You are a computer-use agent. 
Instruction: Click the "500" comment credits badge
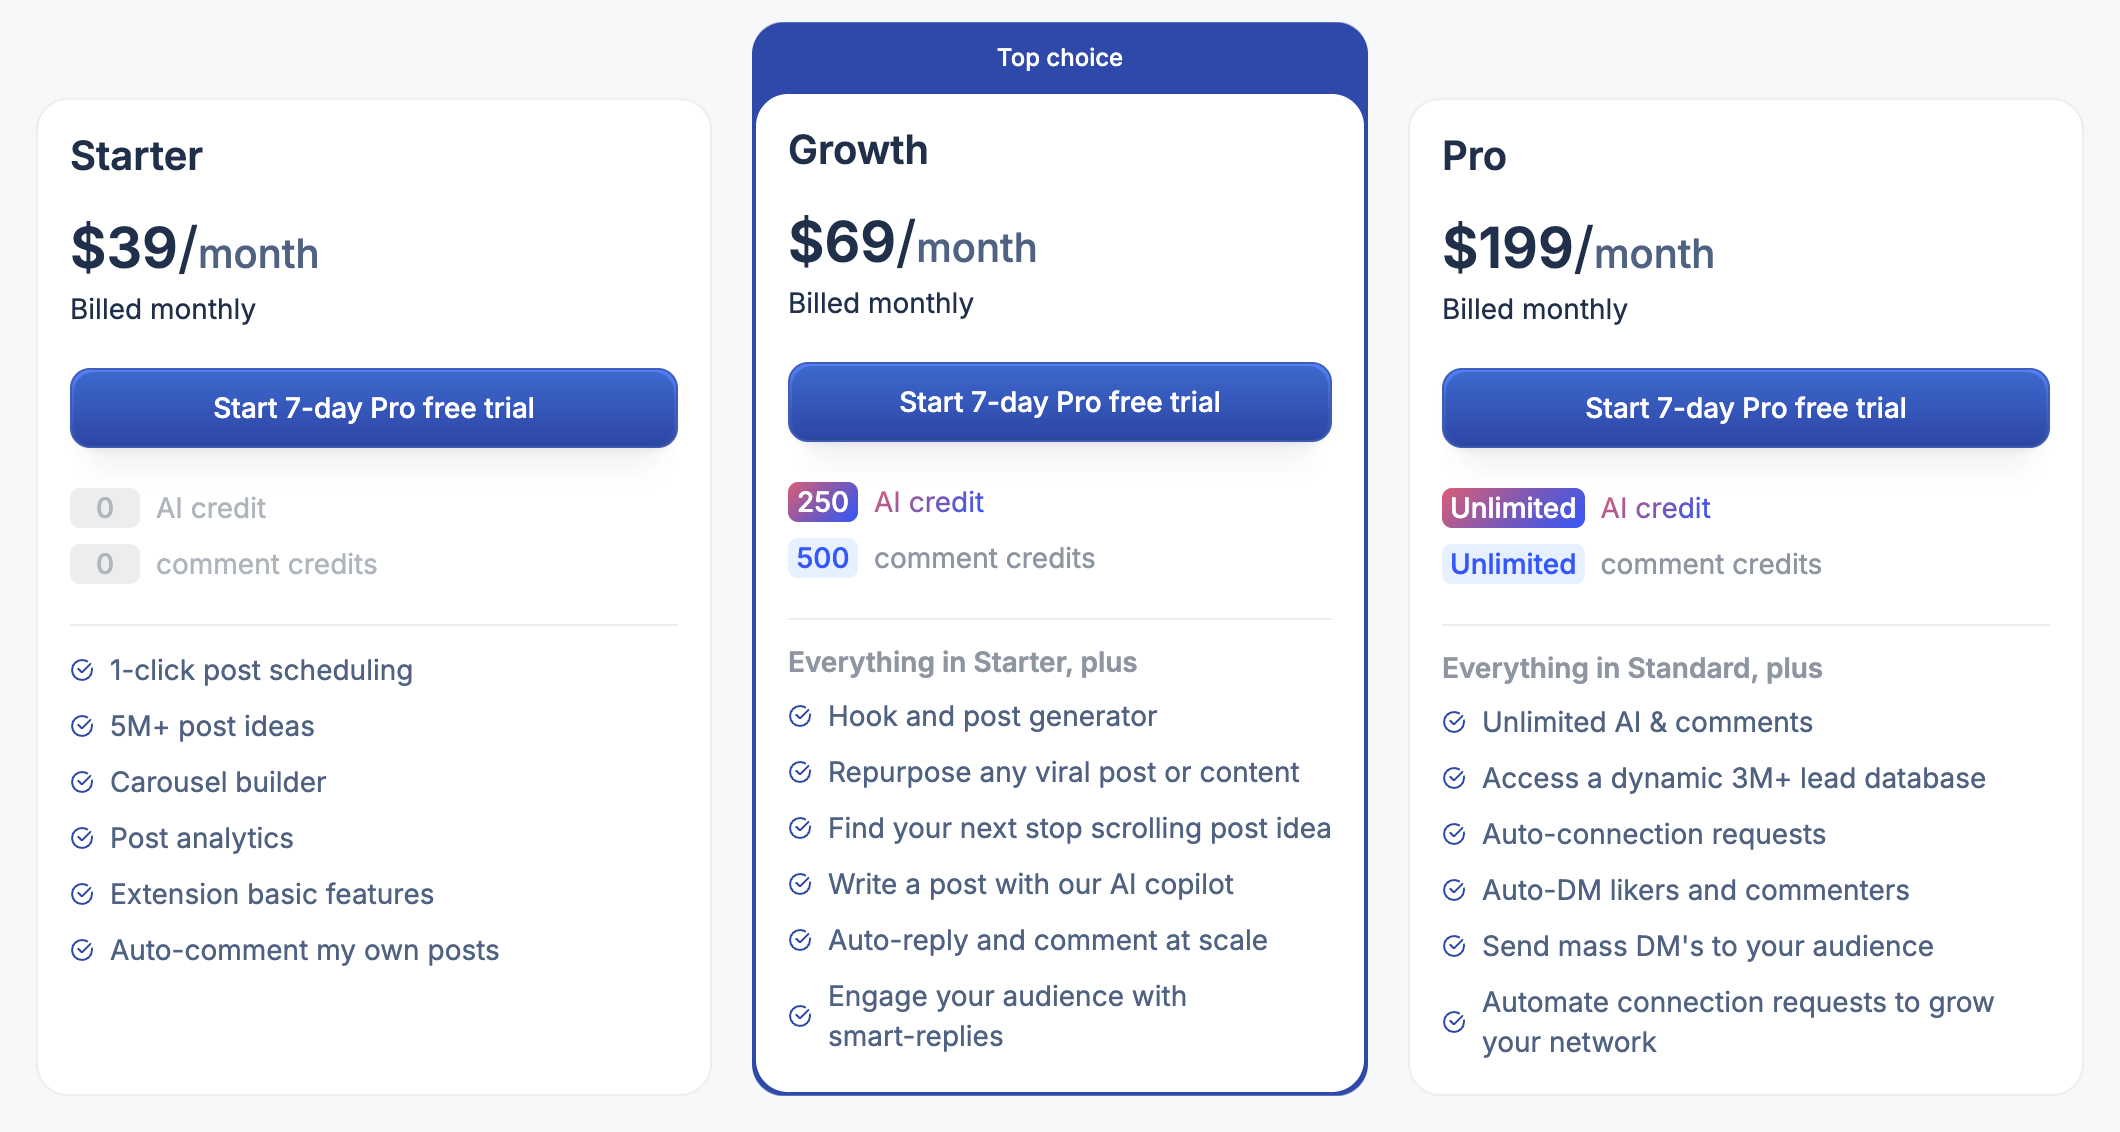point(822,558)
